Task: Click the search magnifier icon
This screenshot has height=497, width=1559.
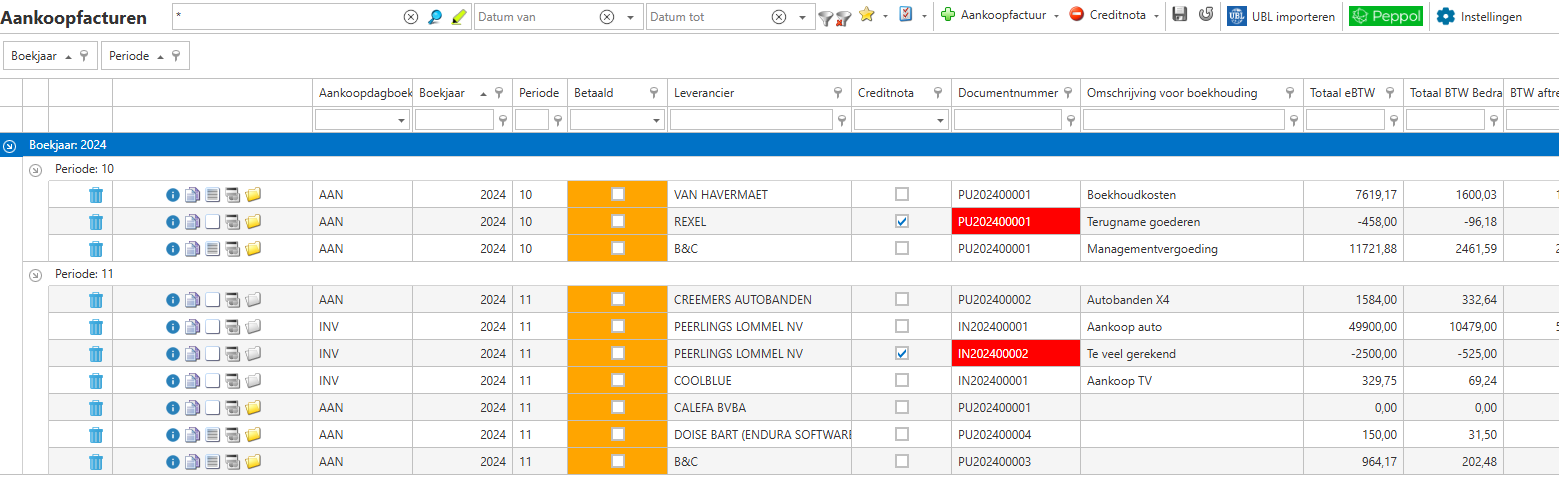Action: (x=435, y=16)
